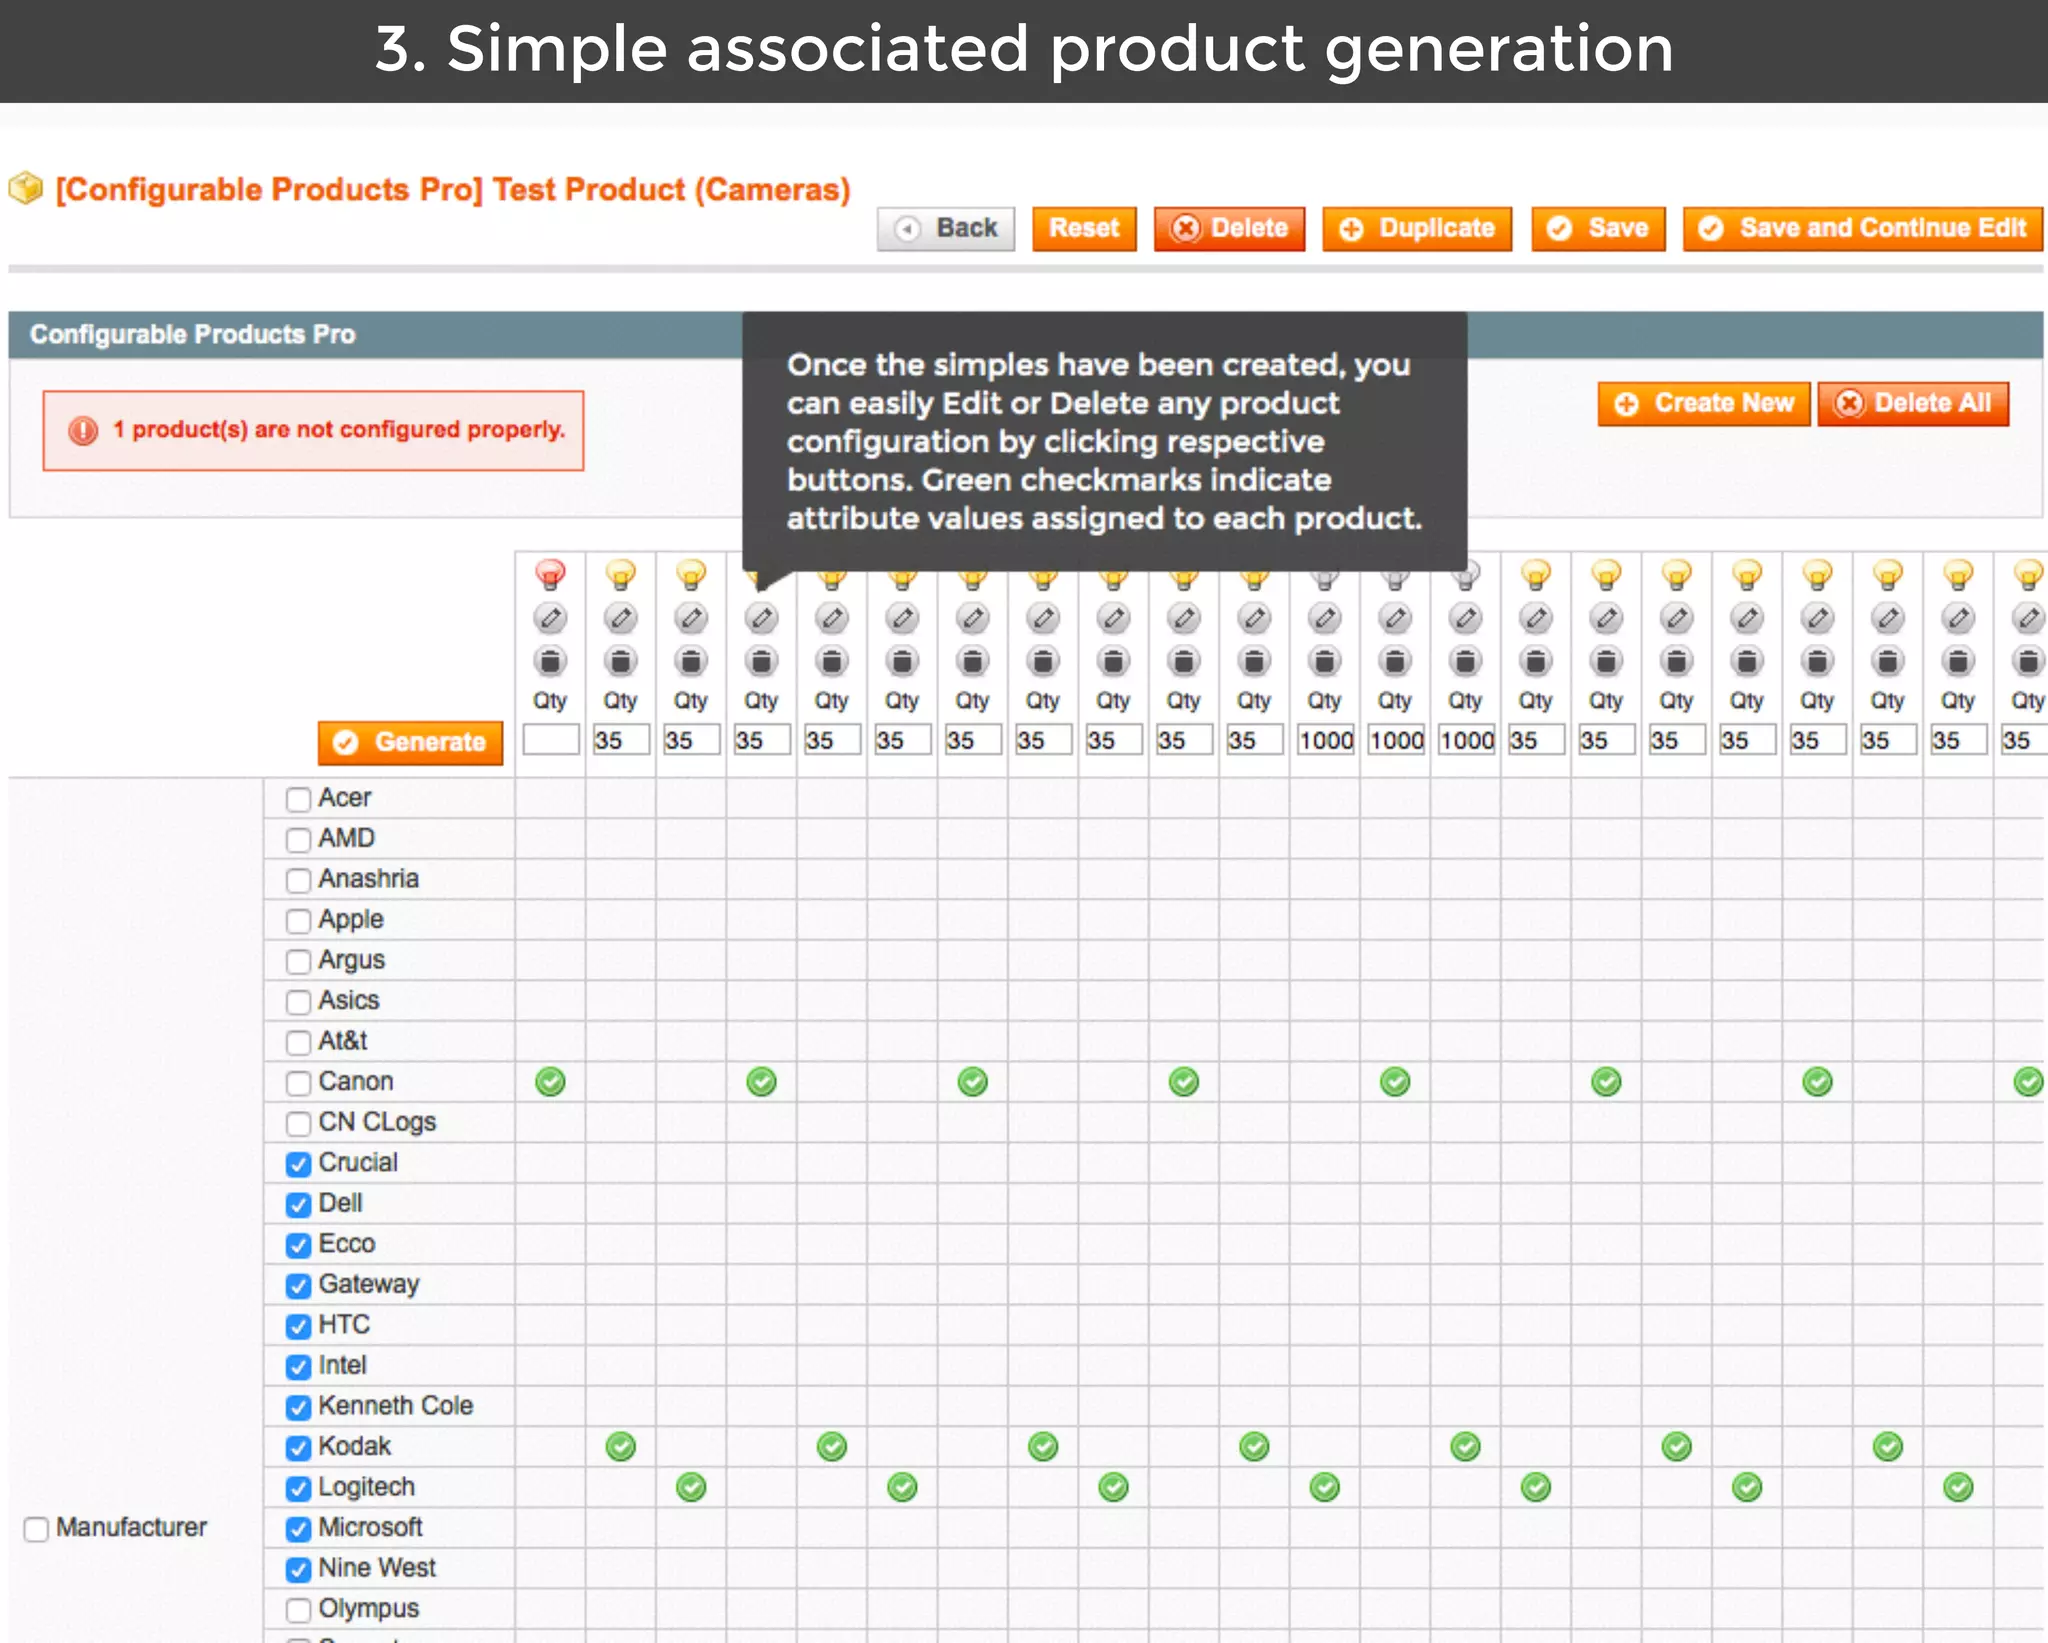Click the Kenneth Cole label
2048x1643 pixels.
click(x=395, y=1406)
